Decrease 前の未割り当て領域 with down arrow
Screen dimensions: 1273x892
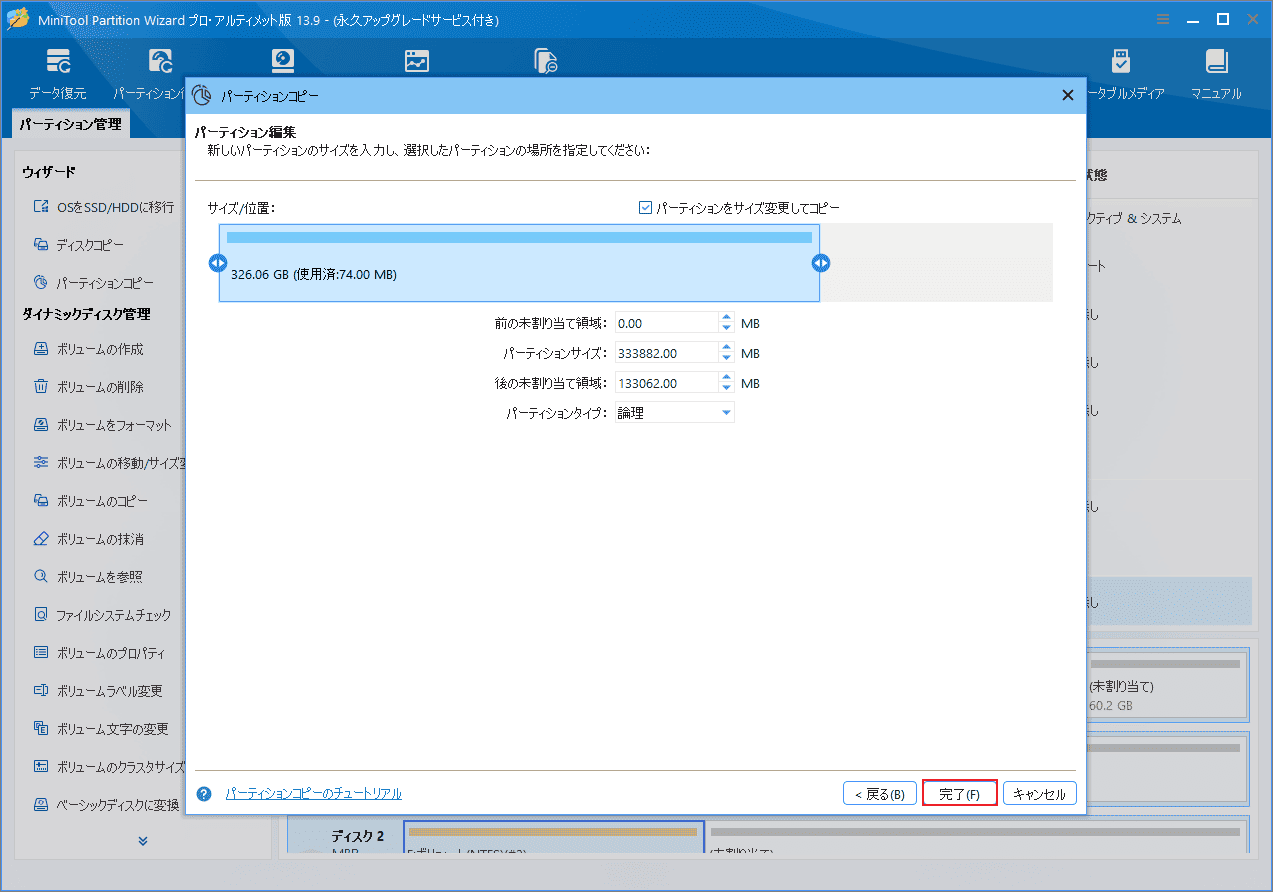pyautogui.click(x=726, y=328)
